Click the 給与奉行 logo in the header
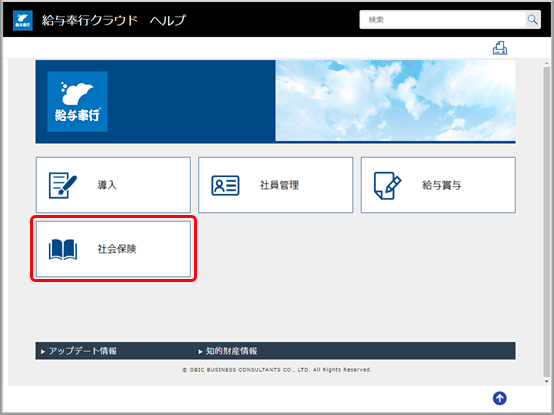Viewport: 554px width, 415px height. [x=23, y=20]
